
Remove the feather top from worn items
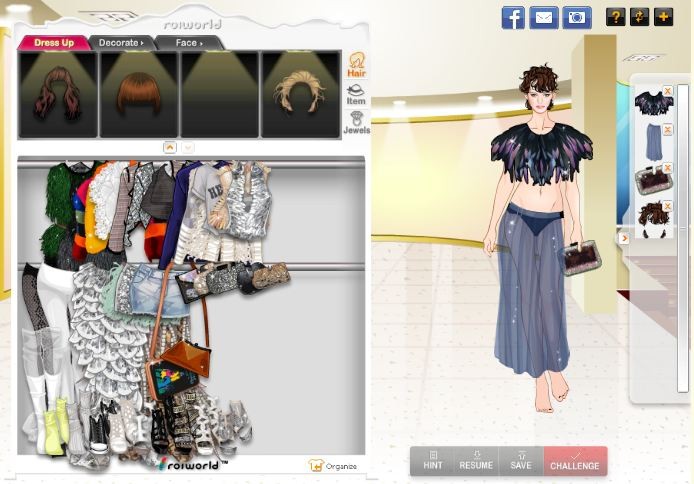667,92
